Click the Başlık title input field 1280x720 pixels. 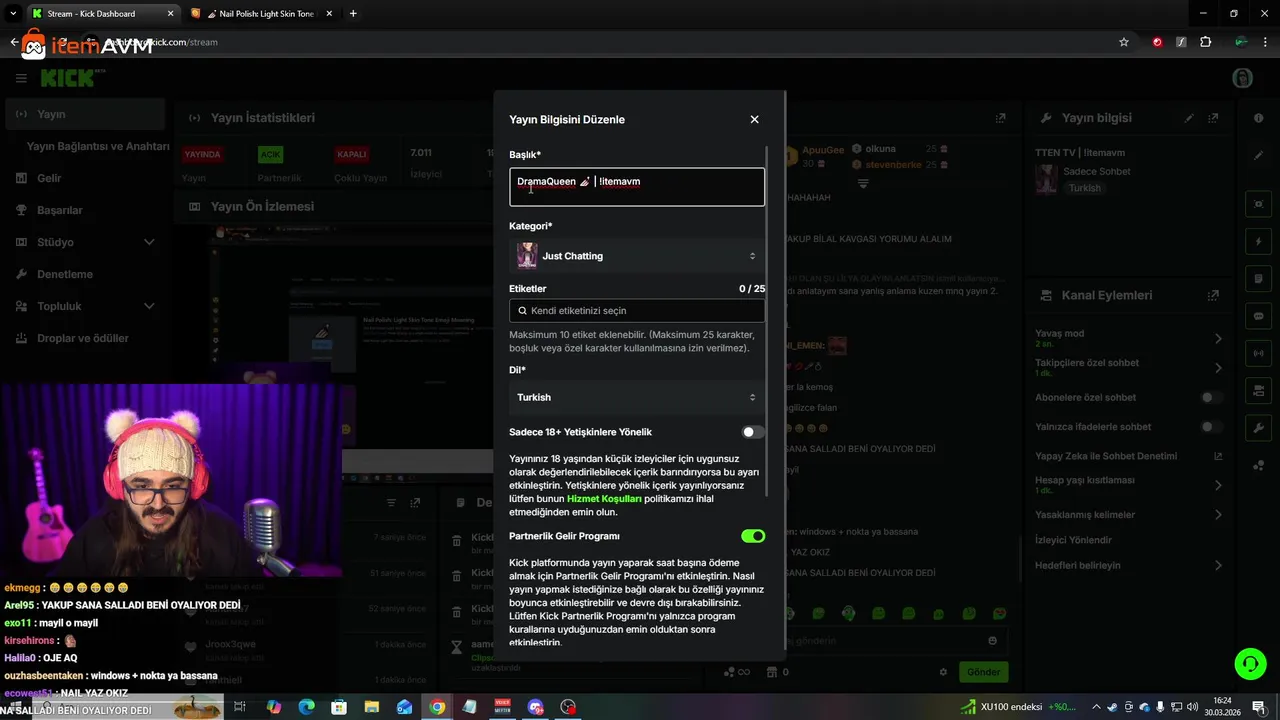[x=637, y=187]
